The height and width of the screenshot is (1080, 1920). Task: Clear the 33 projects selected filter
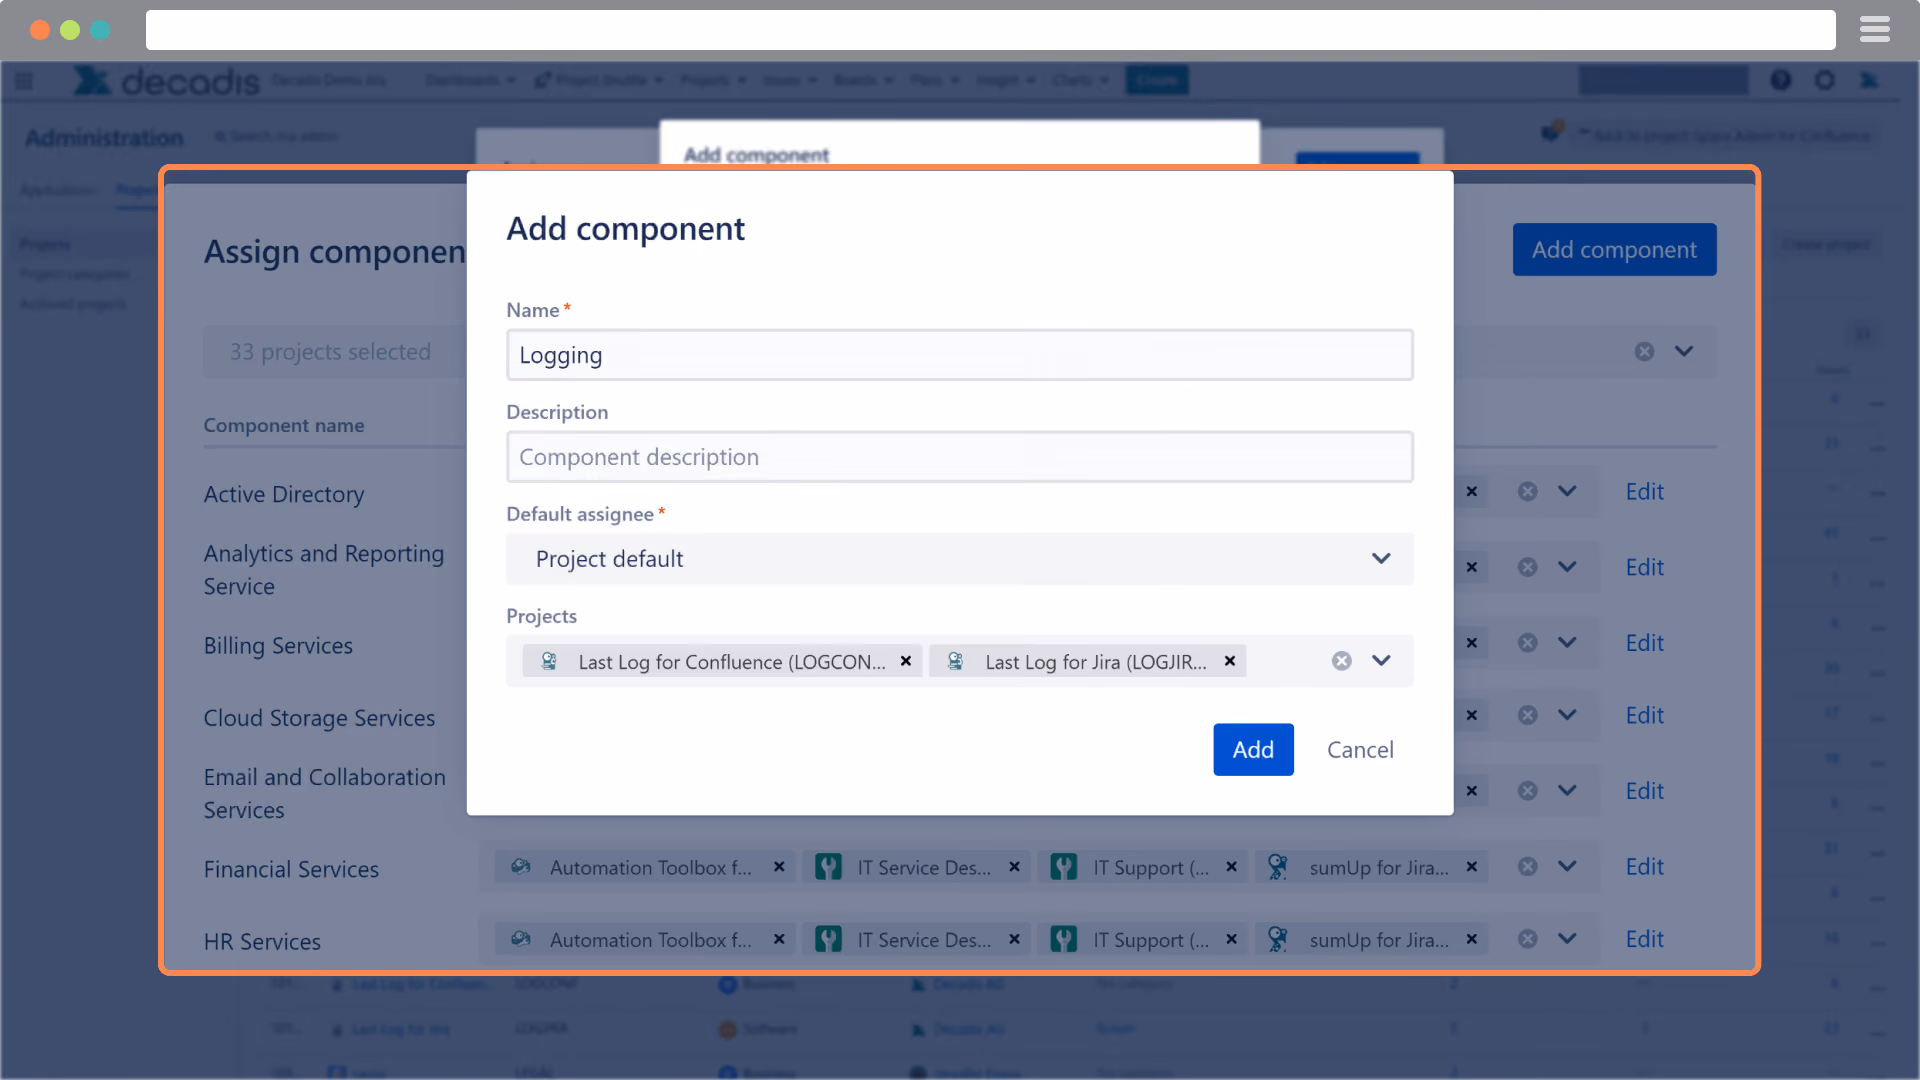(x=1644, y=352)
